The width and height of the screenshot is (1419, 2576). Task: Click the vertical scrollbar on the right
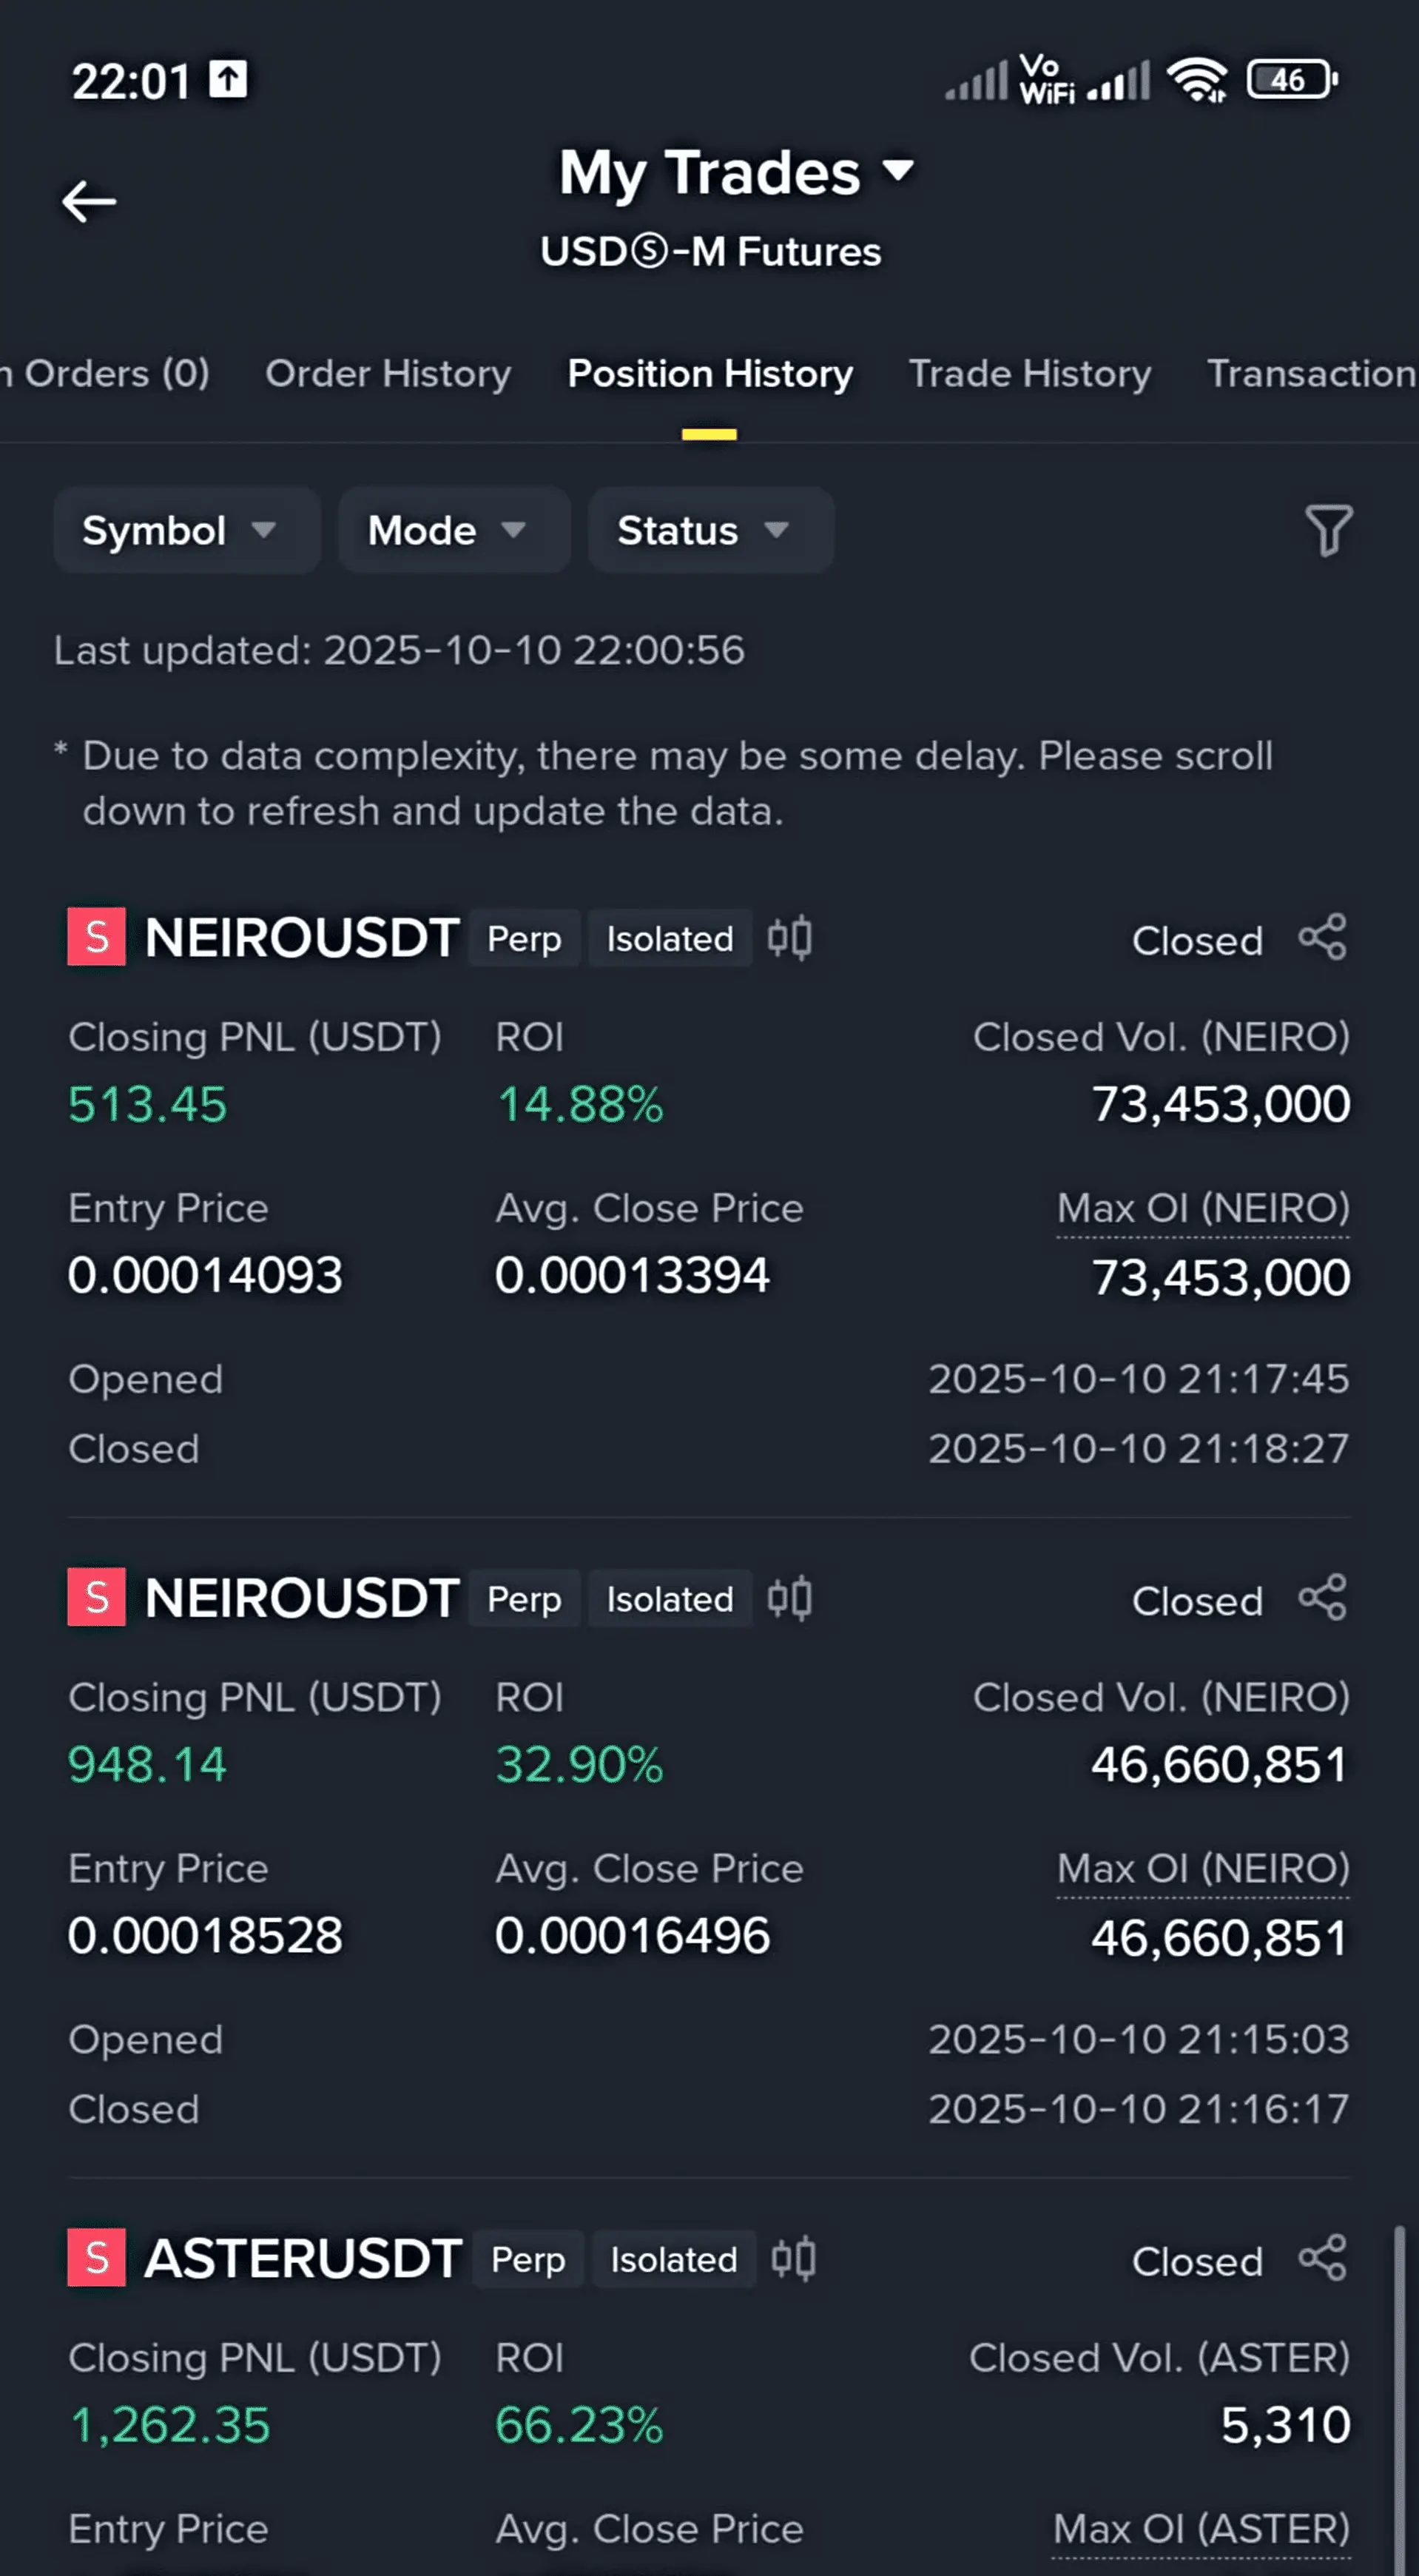1400,2400
